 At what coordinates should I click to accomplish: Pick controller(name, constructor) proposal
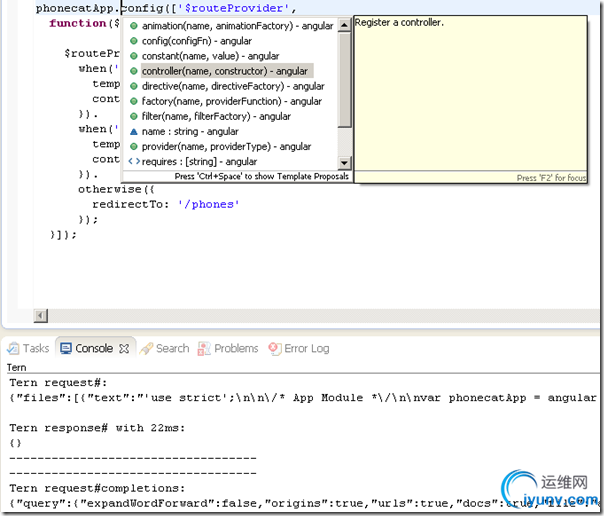(x=225, y=71)
